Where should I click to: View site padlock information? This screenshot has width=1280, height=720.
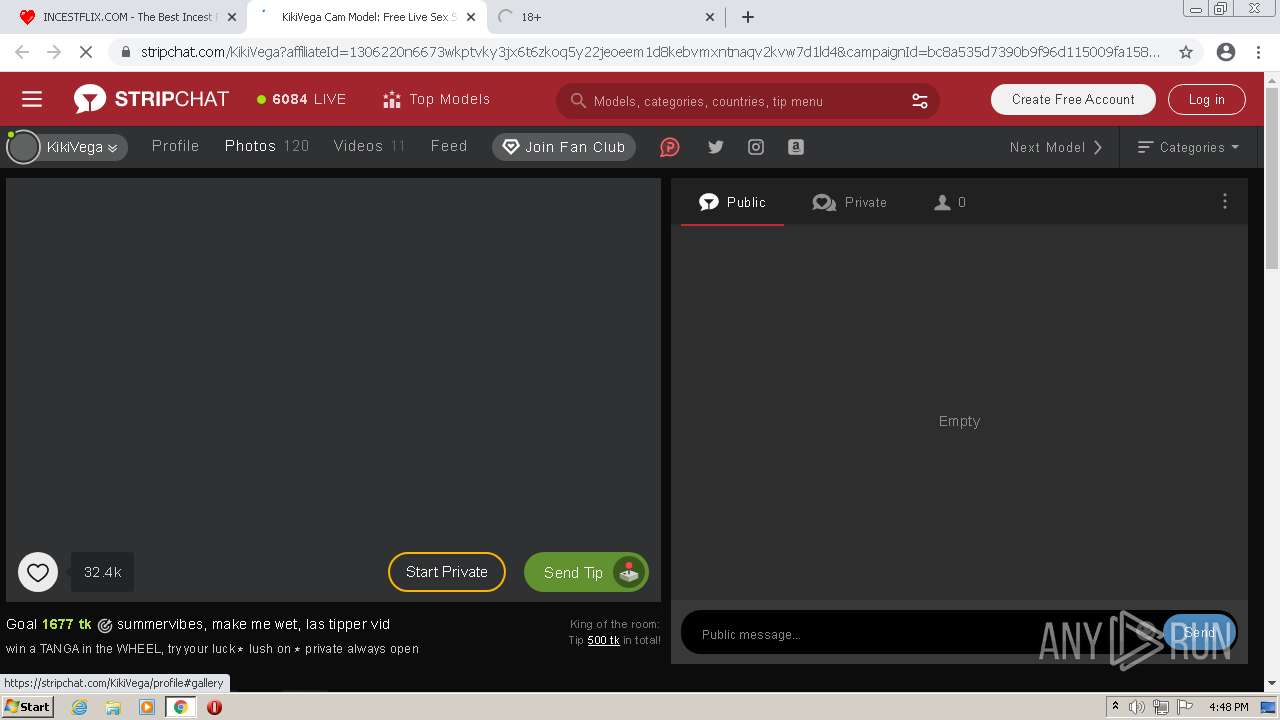125,52
